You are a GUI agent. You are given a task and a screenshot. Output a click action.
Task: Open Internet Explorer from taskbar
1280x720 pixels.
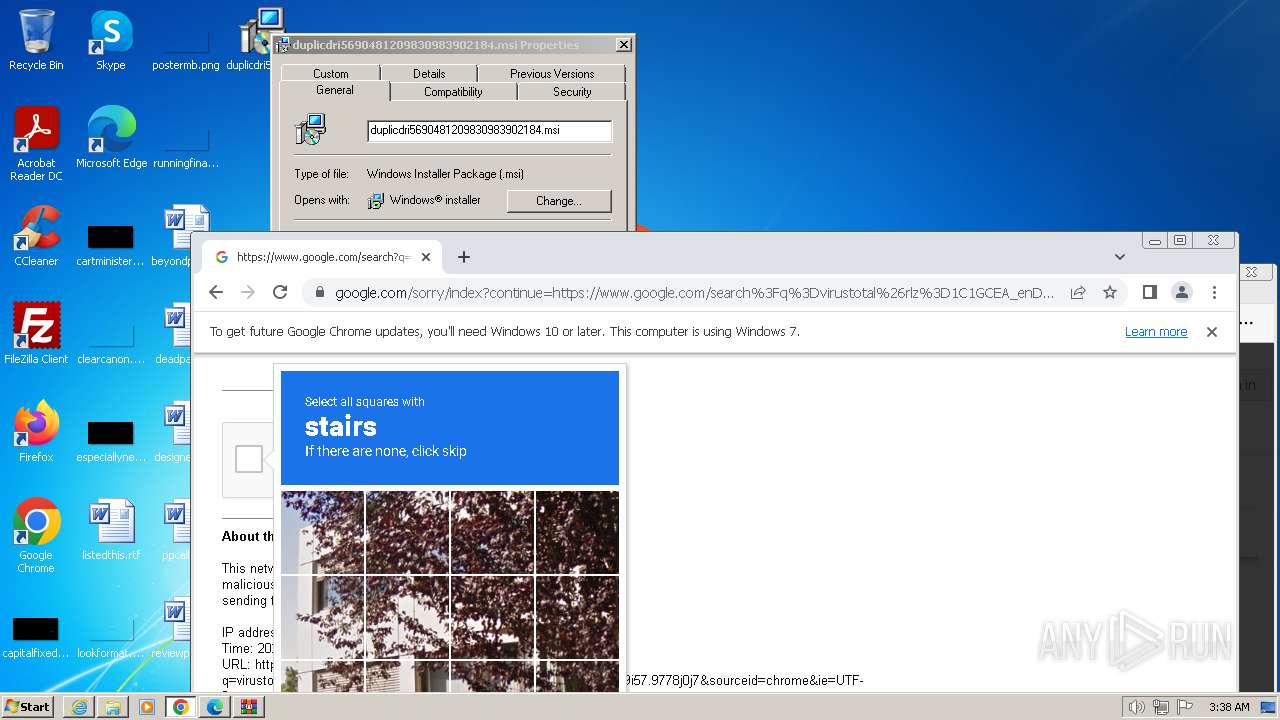79,707
